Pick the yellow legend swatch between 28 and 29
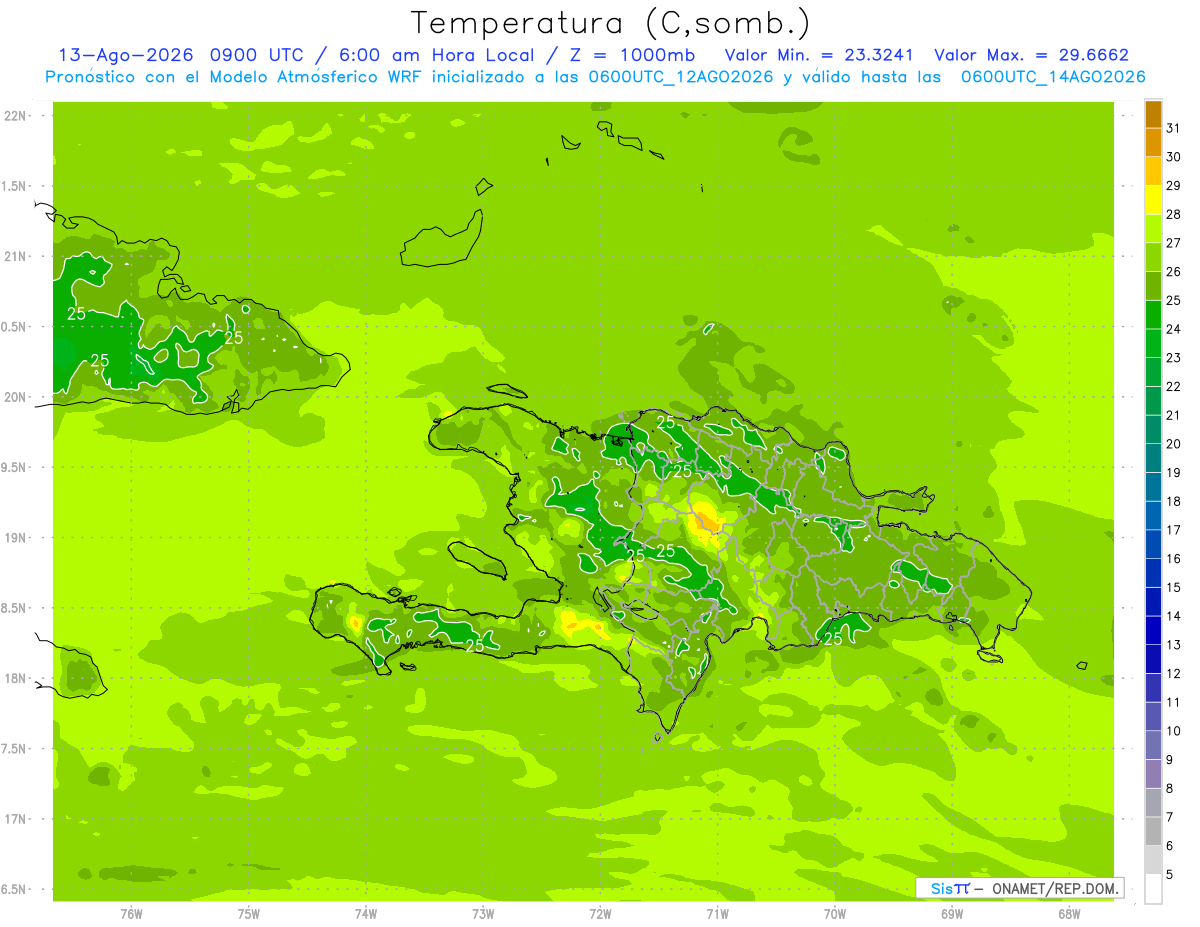The image size is (1200, 927). [1153, 200]
